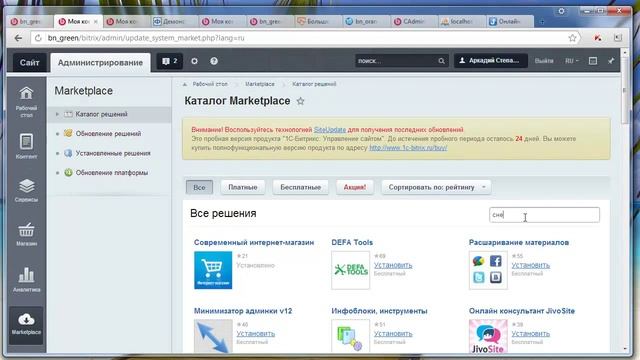
Task: Click the Минимизатор админки arrow thumbnail
Action: 213,336
